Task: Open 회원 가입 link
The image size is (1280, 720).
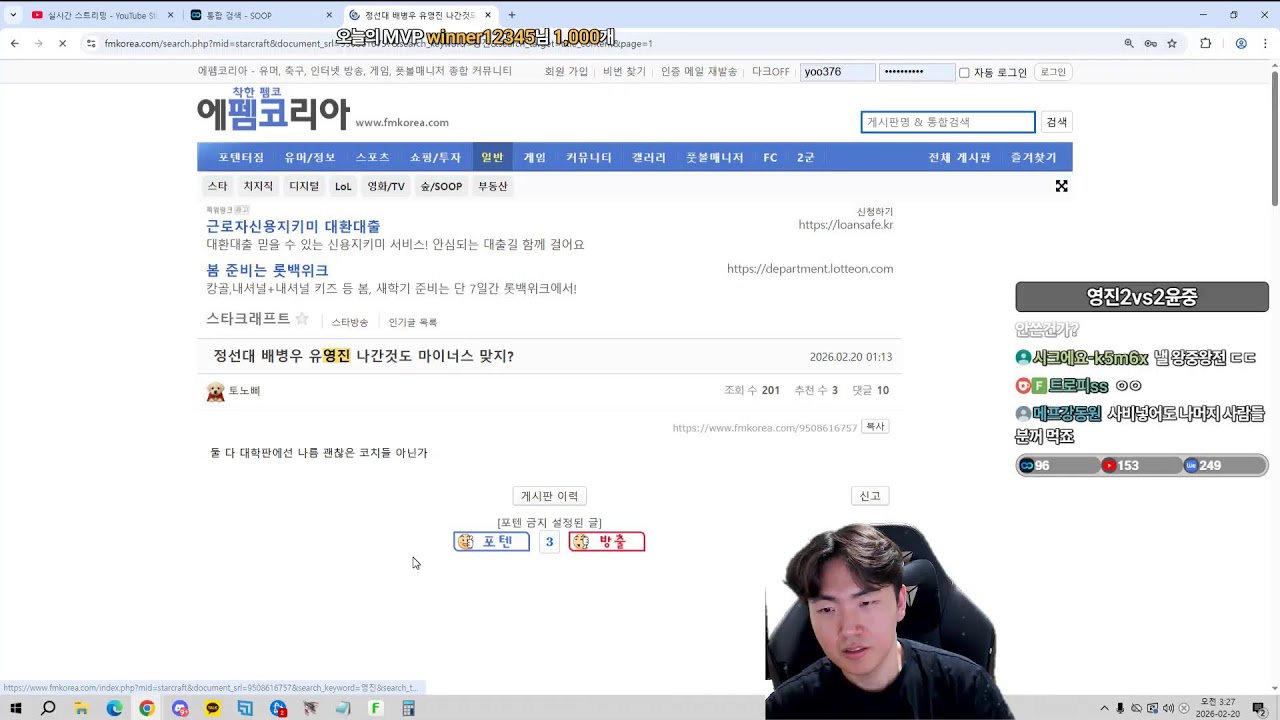Action: pos(566,72)
